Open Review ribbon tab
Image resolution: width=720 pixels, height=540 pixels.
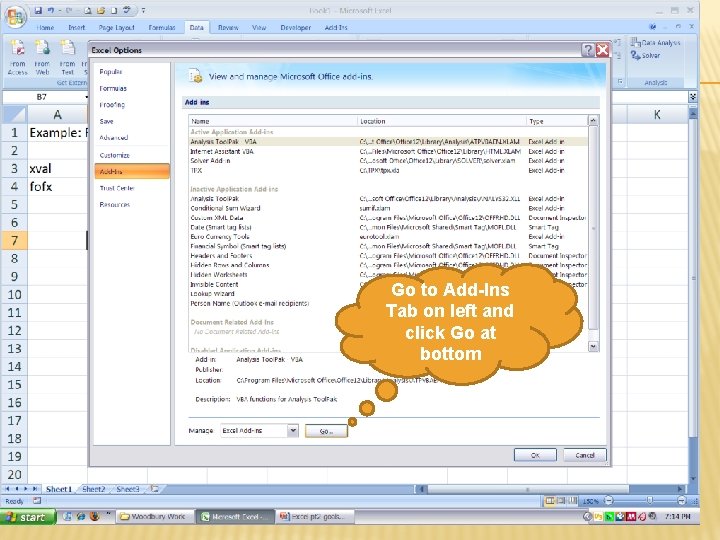click(228, 28)
